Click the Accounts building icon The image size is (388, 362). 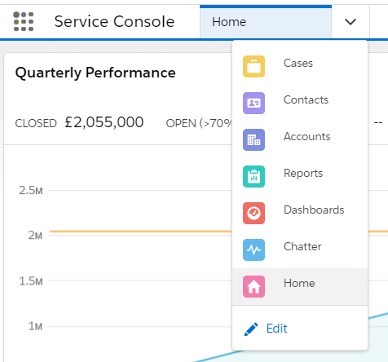click(x=254, y=140)
